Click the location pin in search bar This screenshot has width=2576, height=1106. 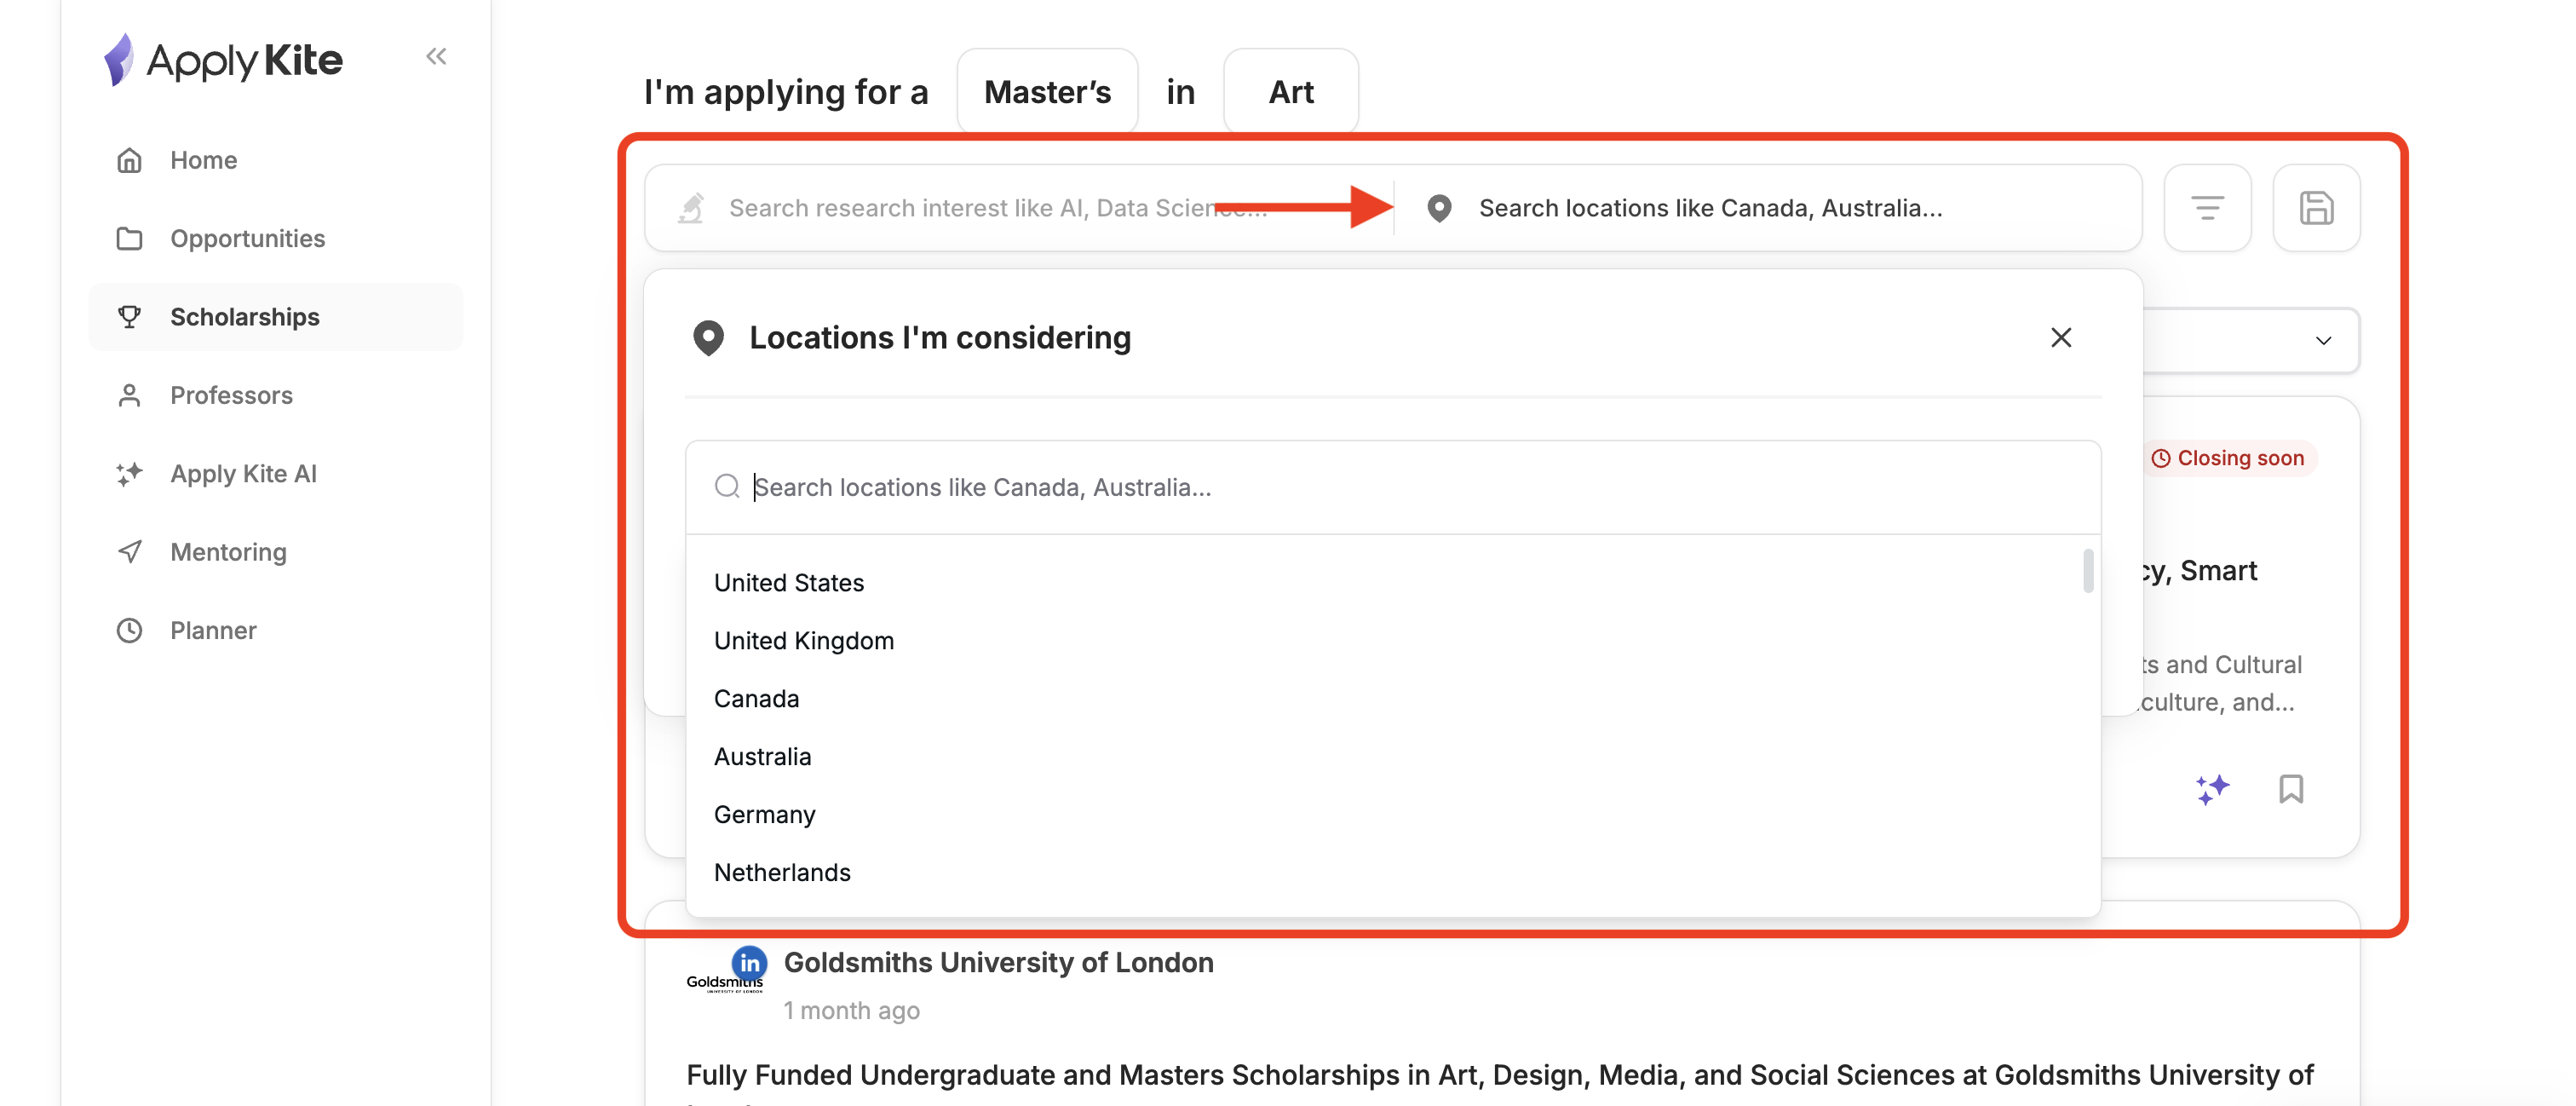pyautogui.click(x=1439, y=208)
